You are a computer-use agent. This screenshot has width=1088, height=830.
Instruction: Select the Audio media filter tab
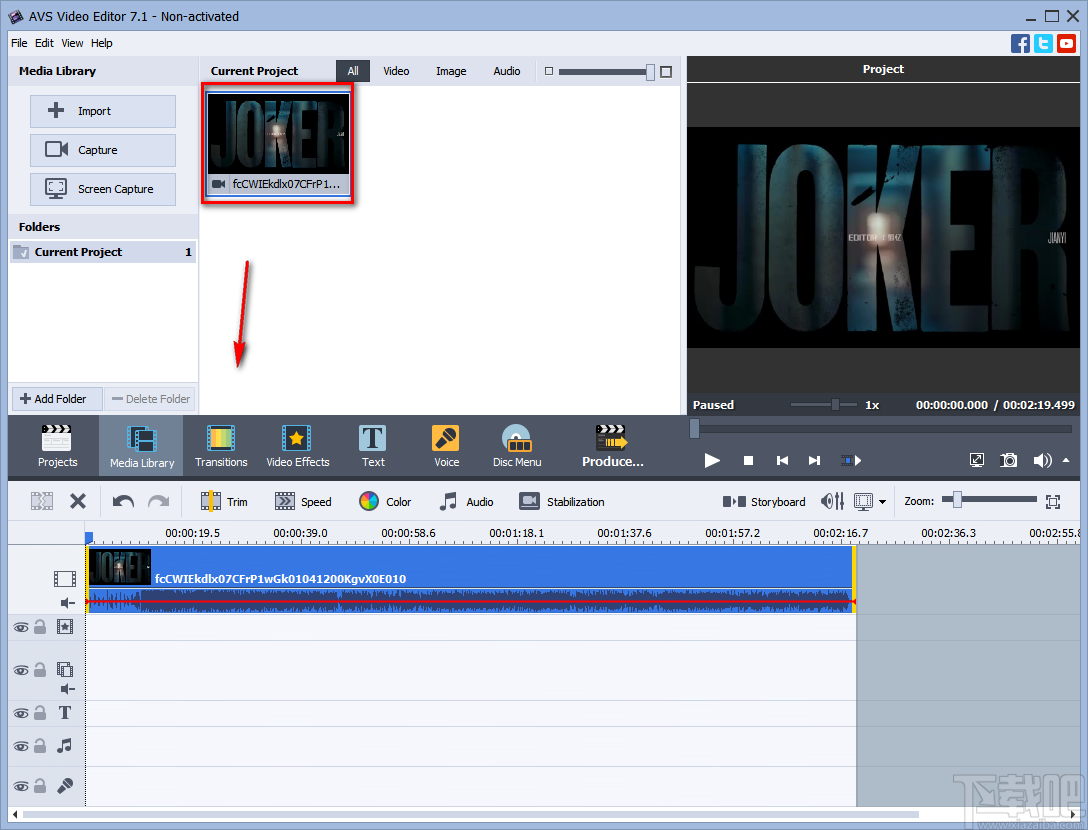(507, 71)
